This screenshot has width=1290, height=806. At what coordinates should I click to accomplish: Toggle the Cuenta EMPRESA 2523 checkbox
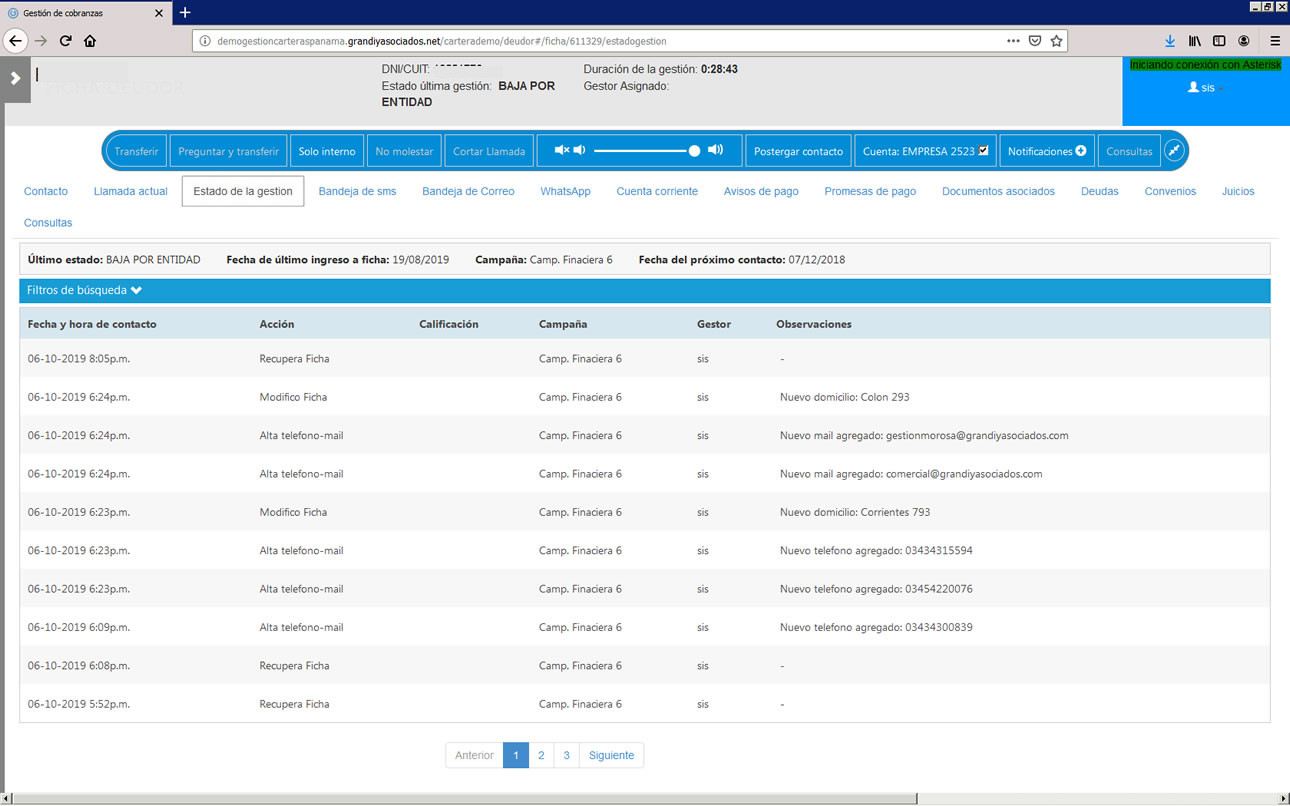pos(983,151)
